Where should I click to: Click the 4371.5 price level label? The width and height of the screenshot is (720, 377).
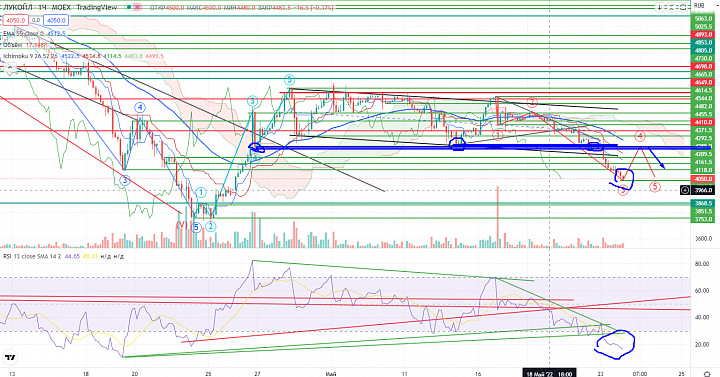703,130
